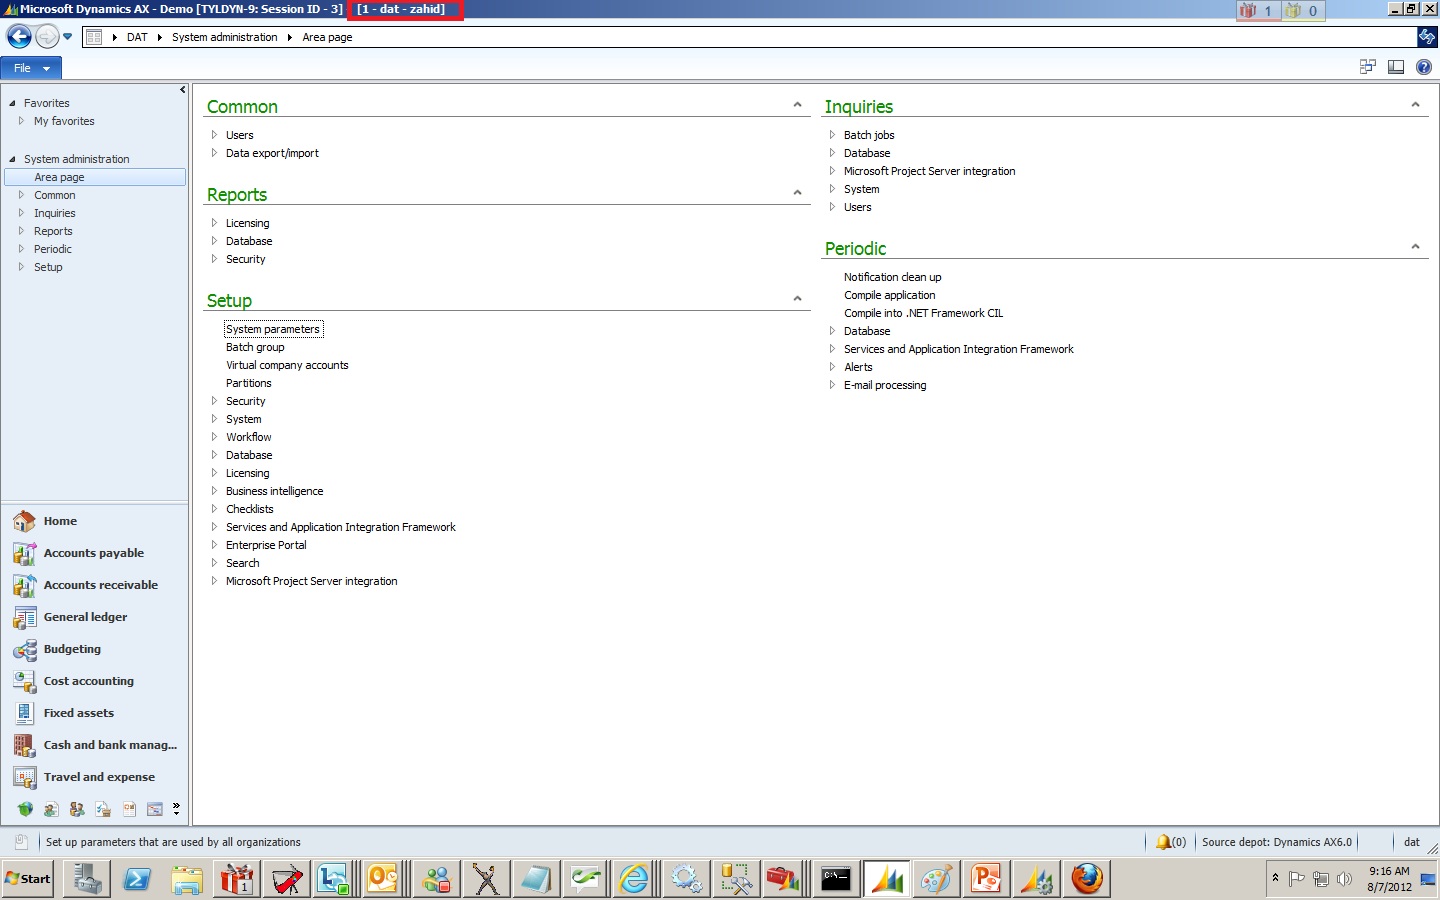Open the Home module icon
This screenshot has width=1440, height=900.
(25, 521)
